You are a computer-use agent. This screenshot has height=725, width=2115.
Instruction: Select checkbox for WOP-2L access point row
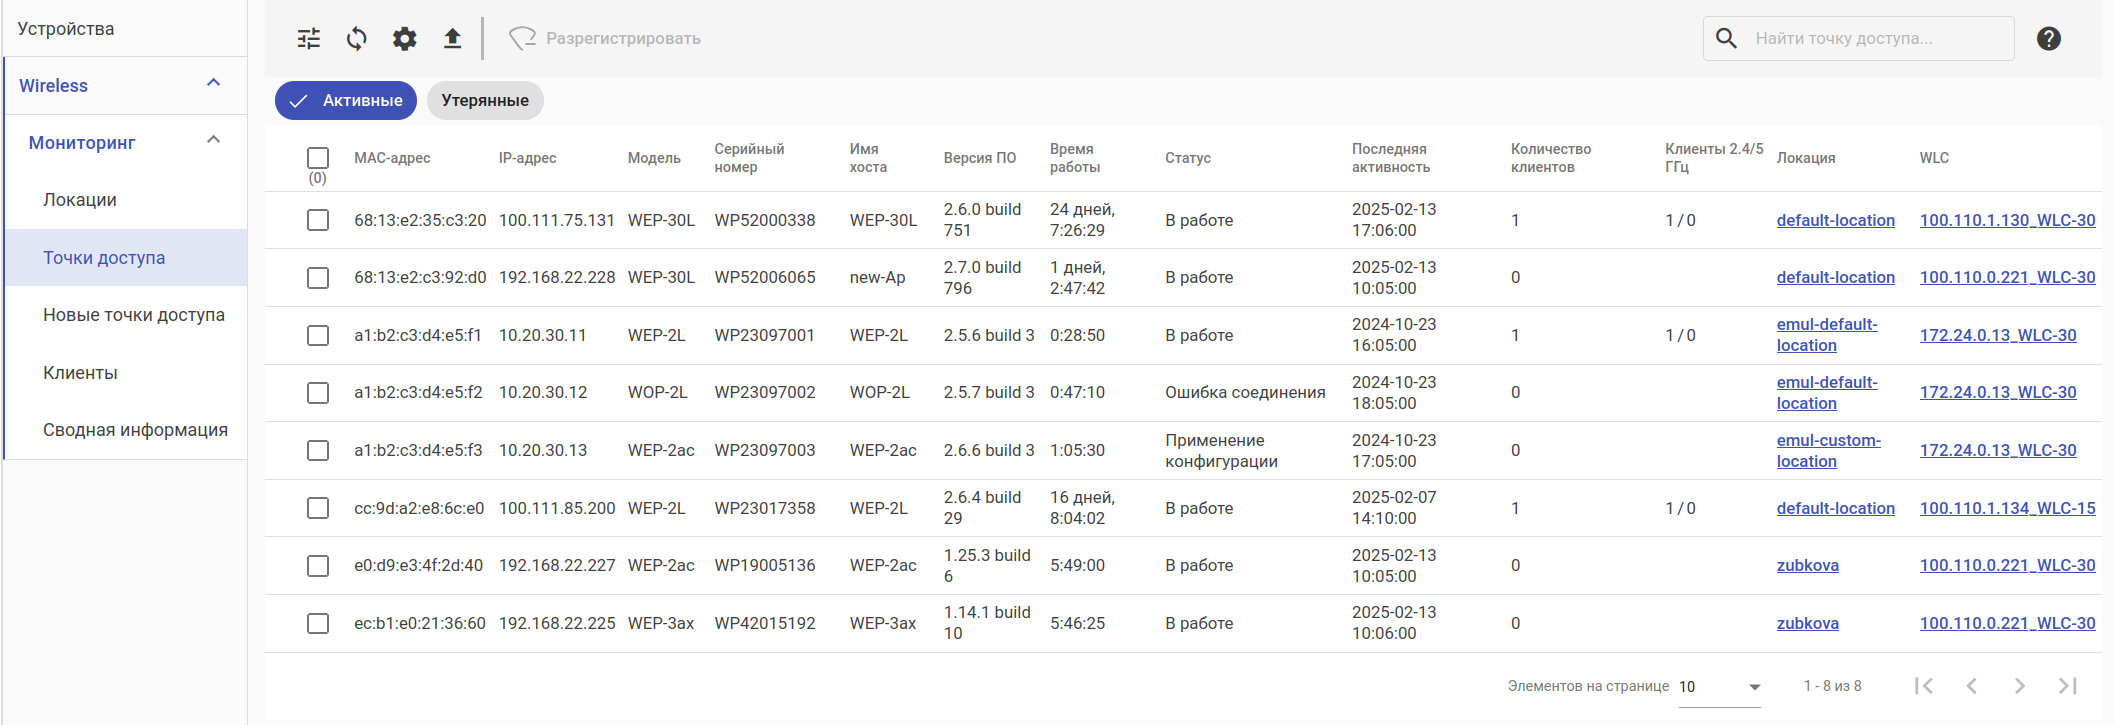(x=318, y=393)
